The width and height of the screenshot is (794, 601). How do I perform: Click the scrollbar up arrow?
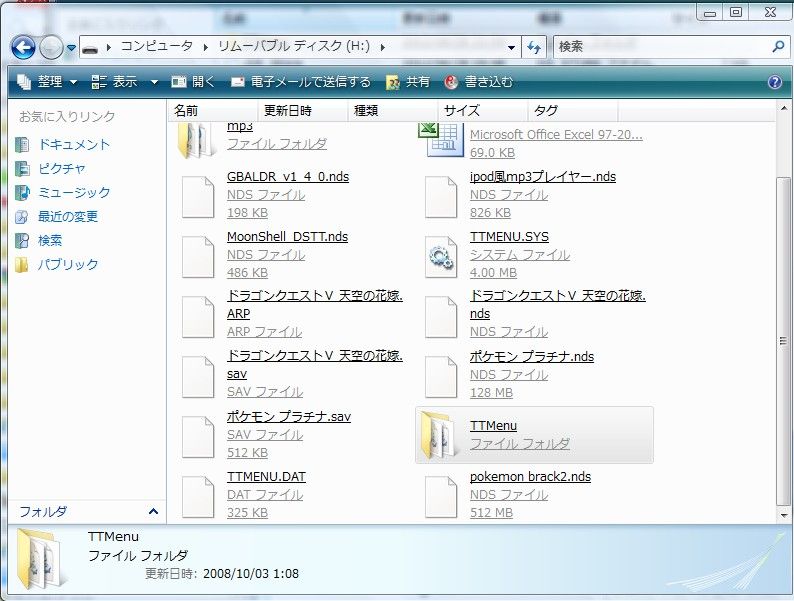click(783, 108)
